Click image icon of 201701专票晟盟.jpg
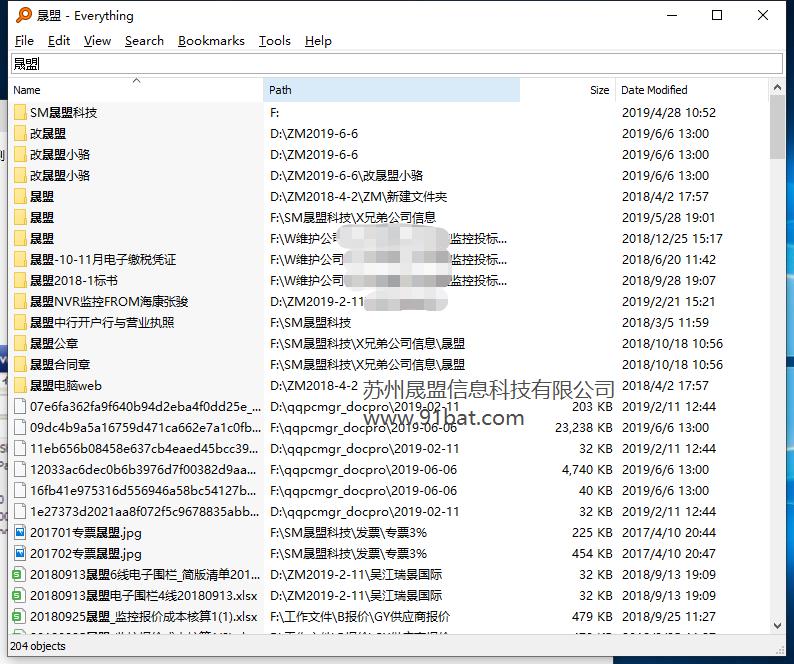Screen dimensions: 794x664 pyautogui.click(x=20, y=533)
